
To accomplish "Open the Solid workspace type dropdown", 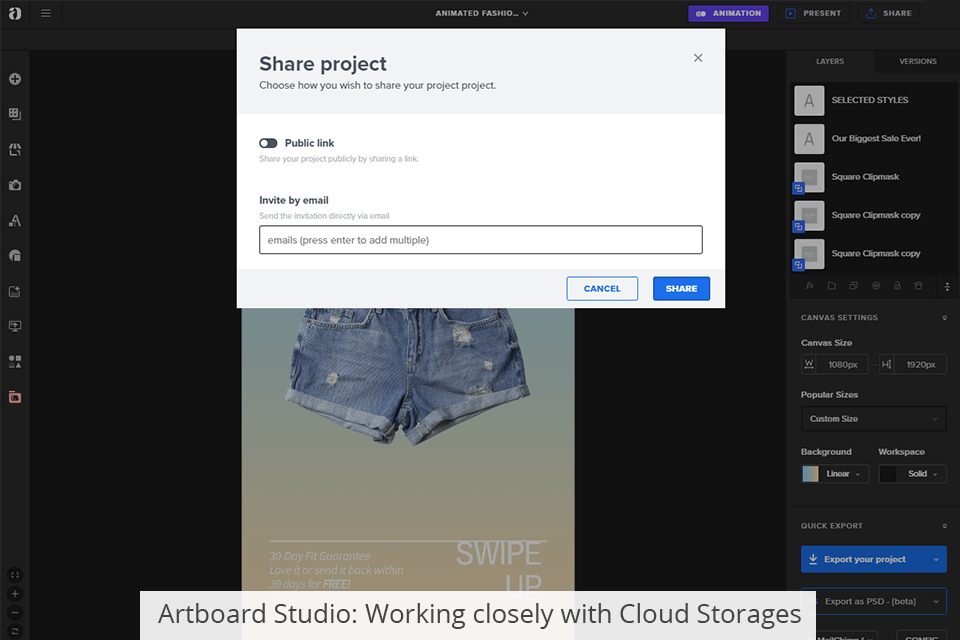I will coord(922,473).
